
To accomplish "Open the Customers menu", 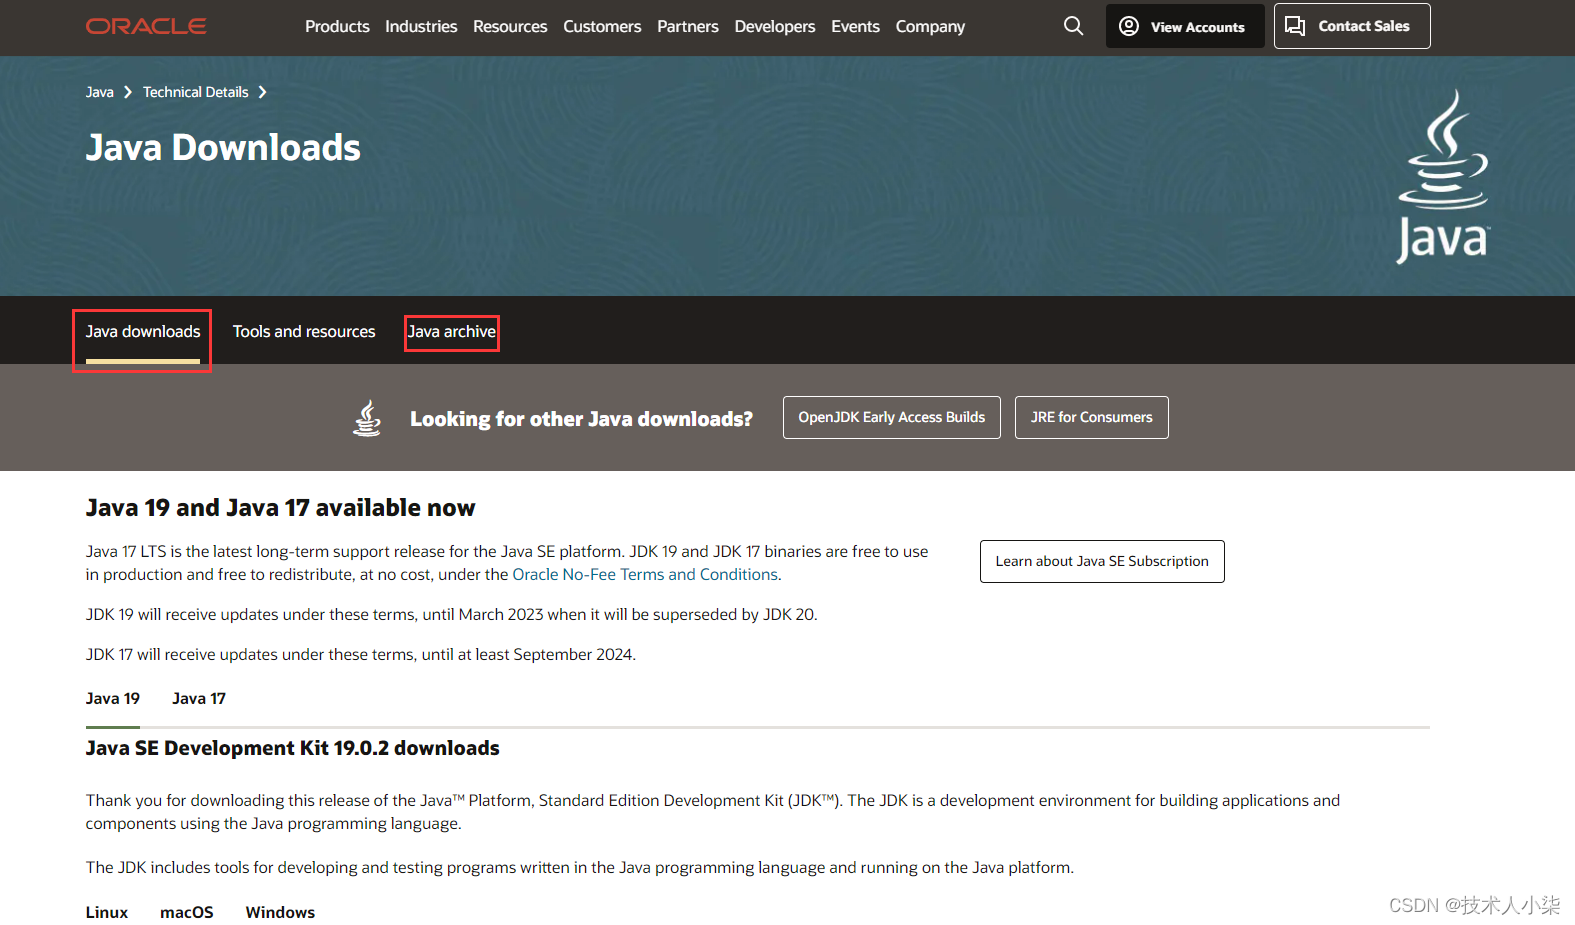I will [602, 26].
